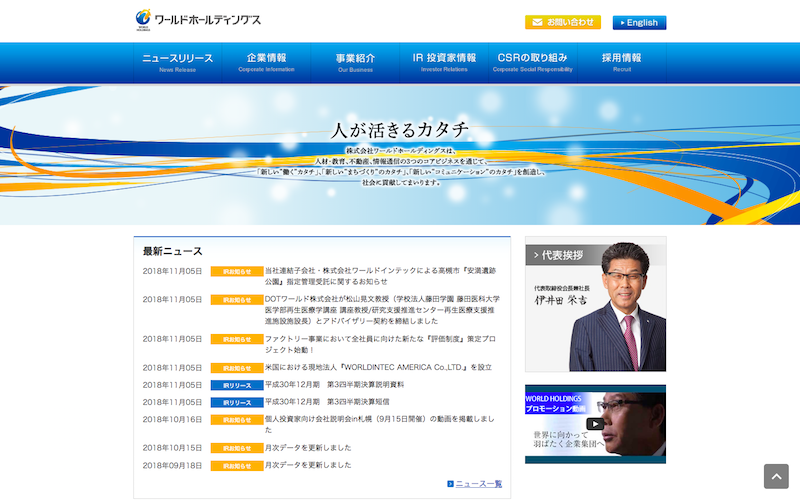Open the お問い合わせ contact button

(563, 22)
